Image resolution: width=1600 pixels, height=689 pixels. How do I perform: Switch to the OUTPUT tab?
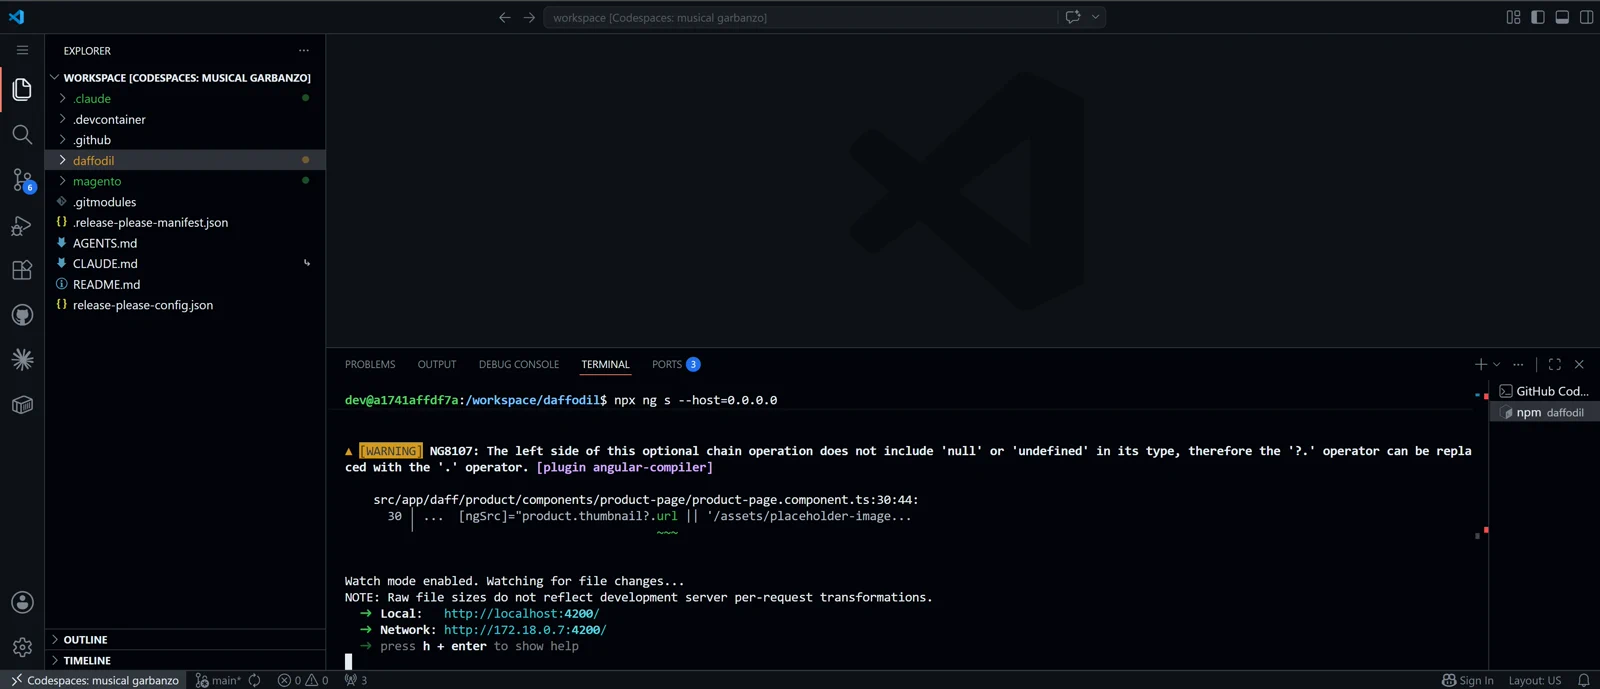click(437, 364)
